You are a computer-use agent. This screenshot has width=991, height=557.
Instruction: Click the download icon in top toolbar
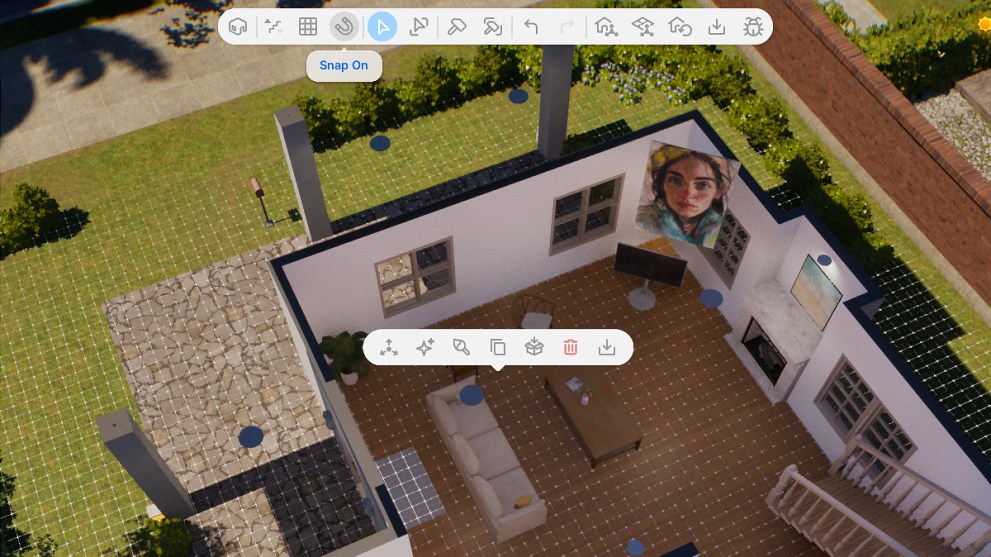coord(716,27)
